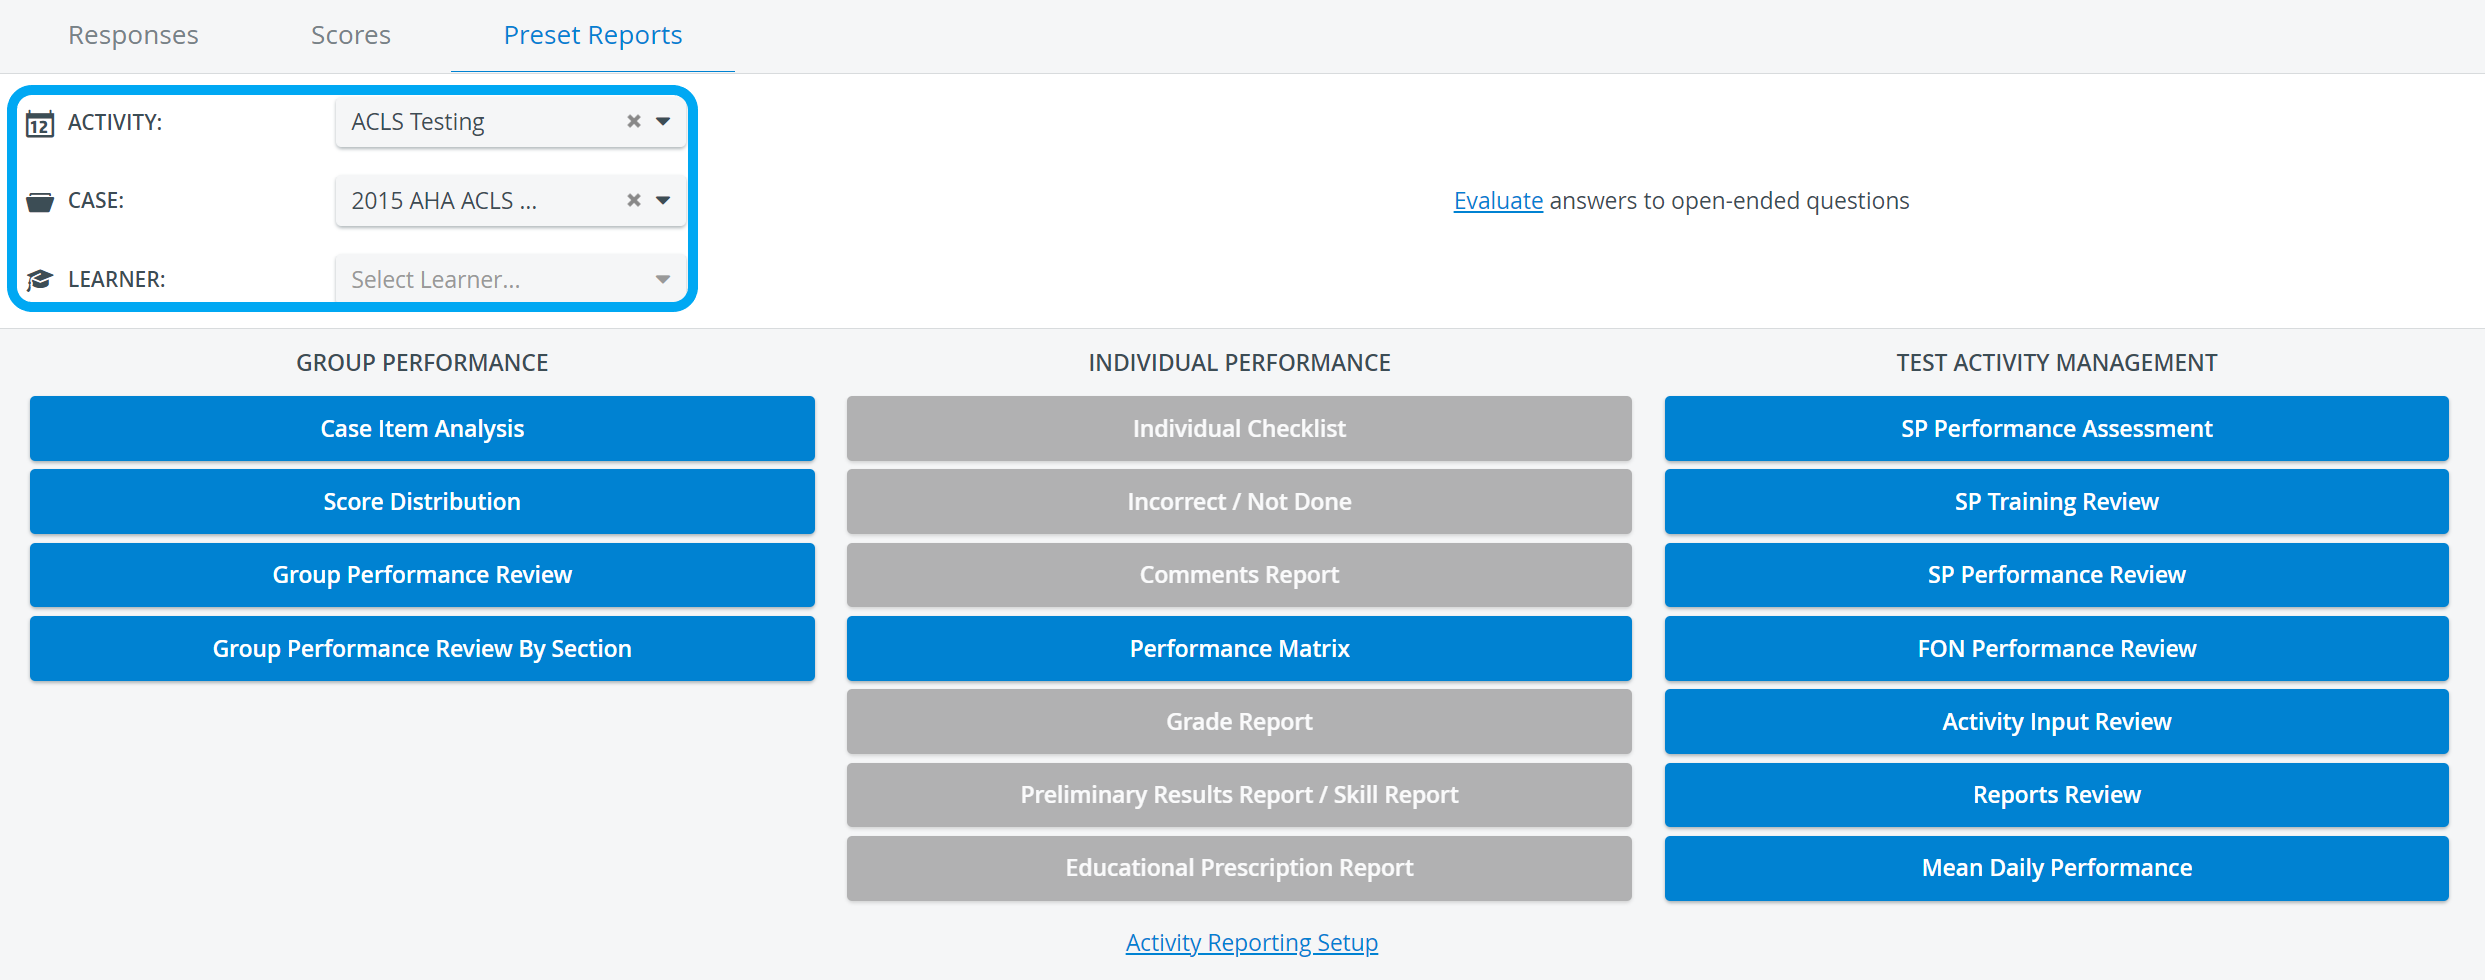The height and width of the screenshot is (980, 2485).
Task: Switch to the Responses tab
Action: point(133,35)
